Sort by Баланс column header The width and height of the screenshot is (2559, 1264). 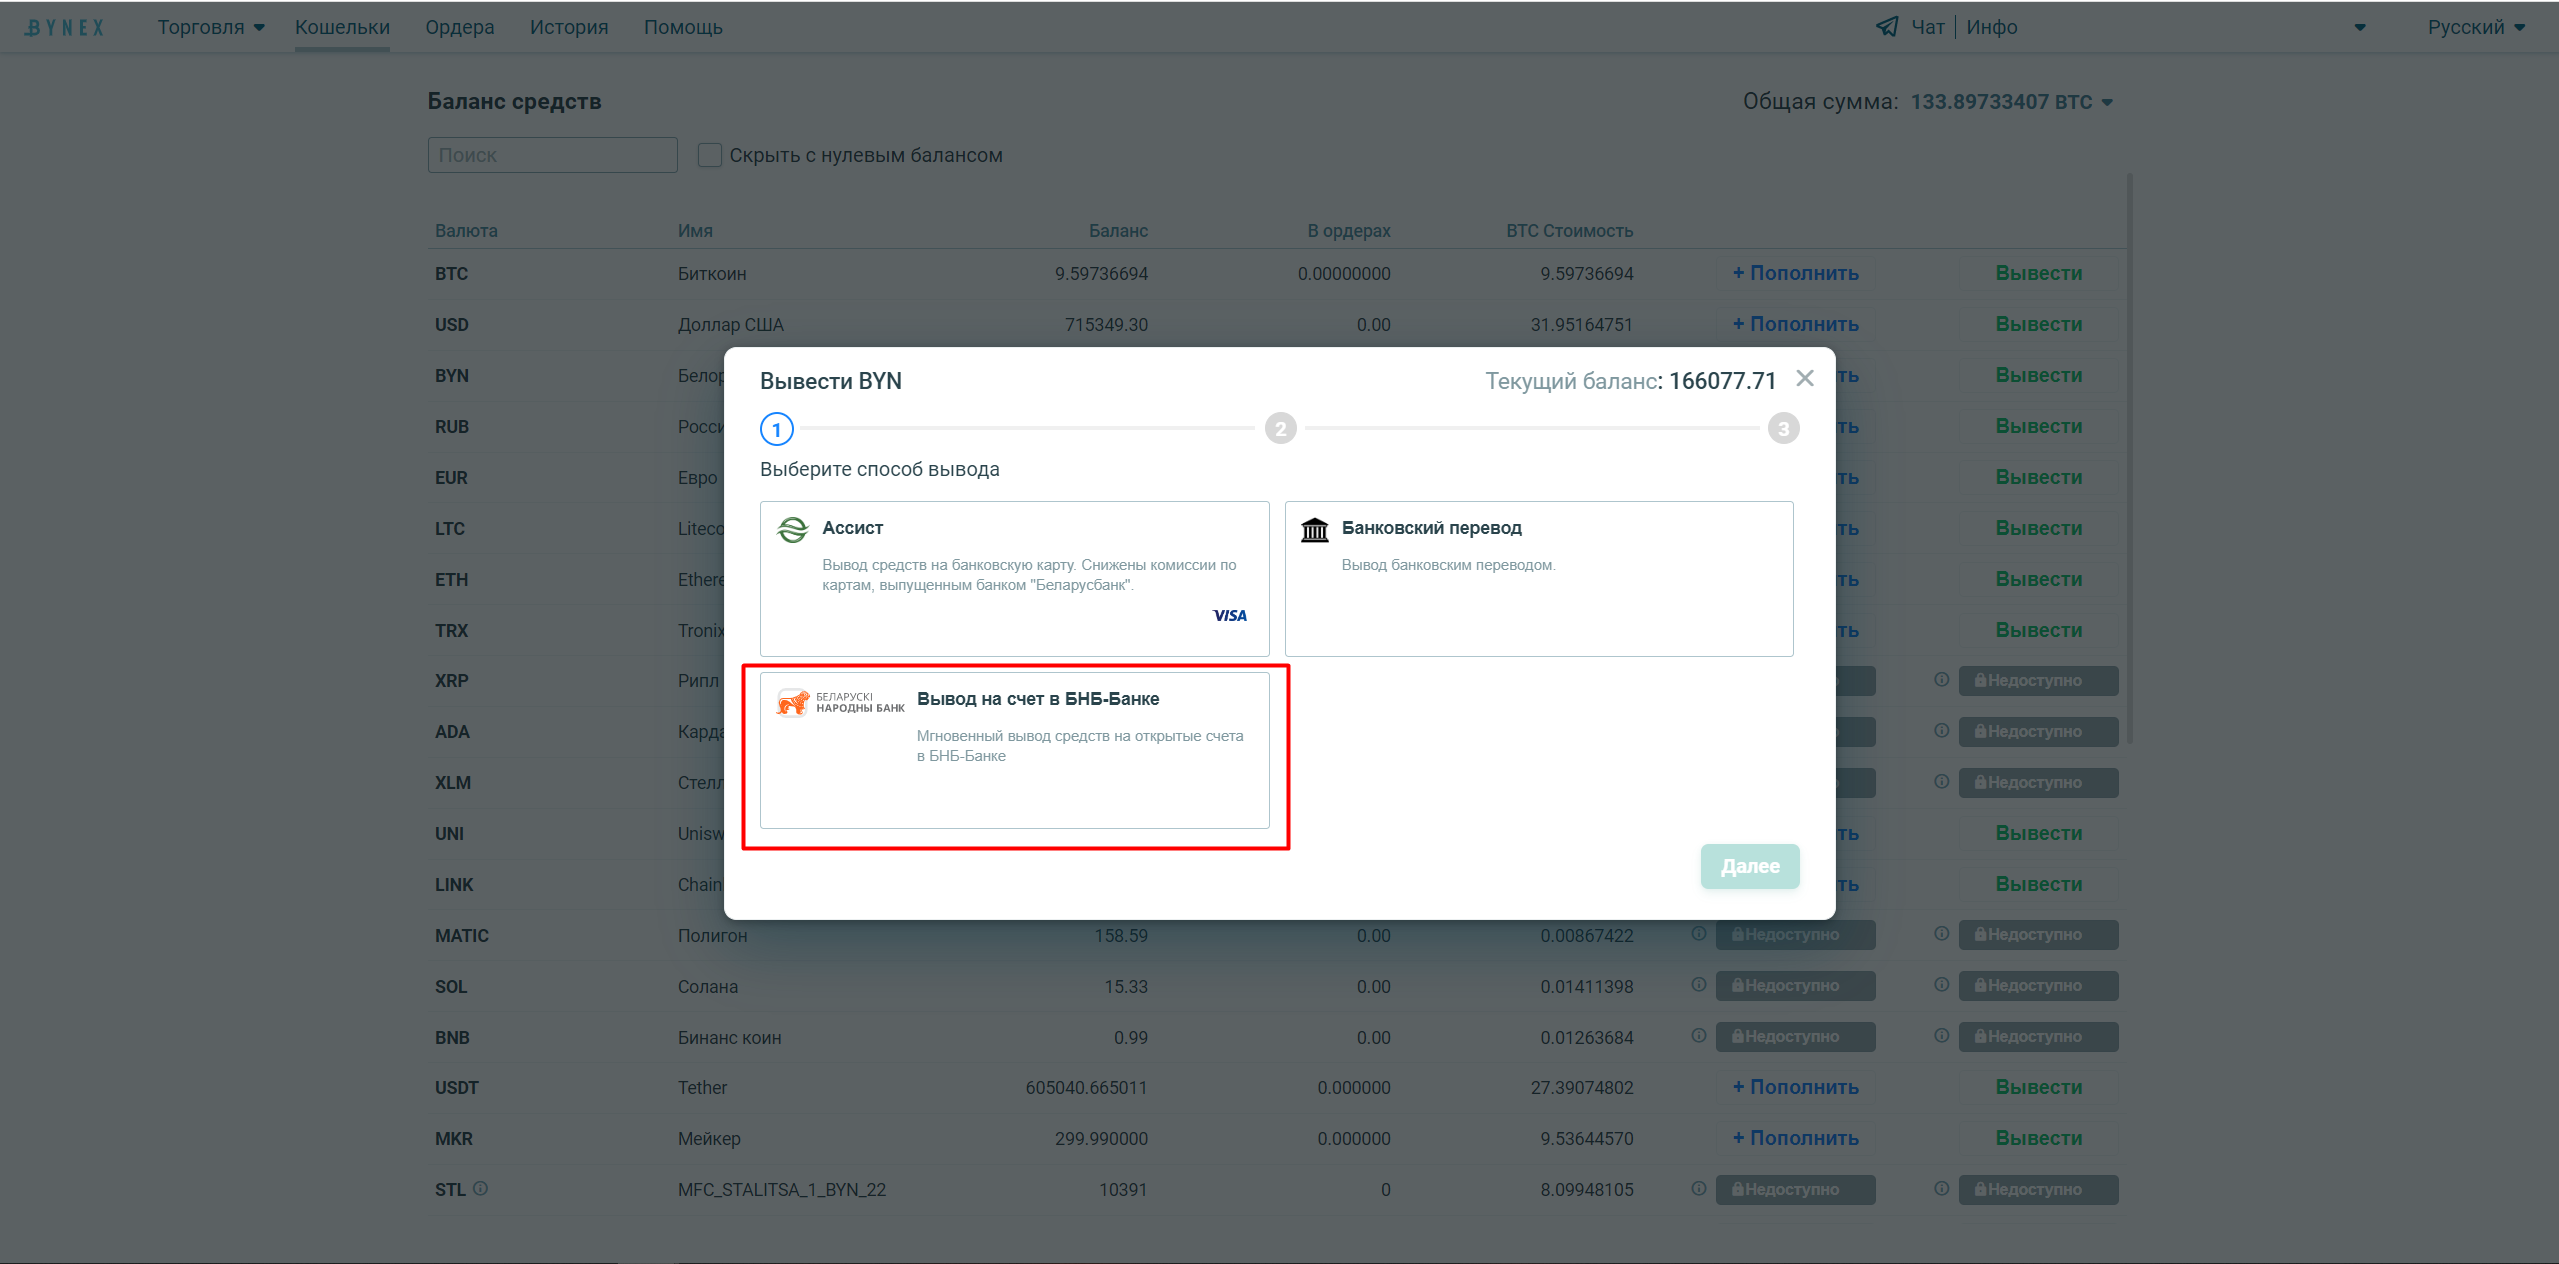pos(1118,231)
